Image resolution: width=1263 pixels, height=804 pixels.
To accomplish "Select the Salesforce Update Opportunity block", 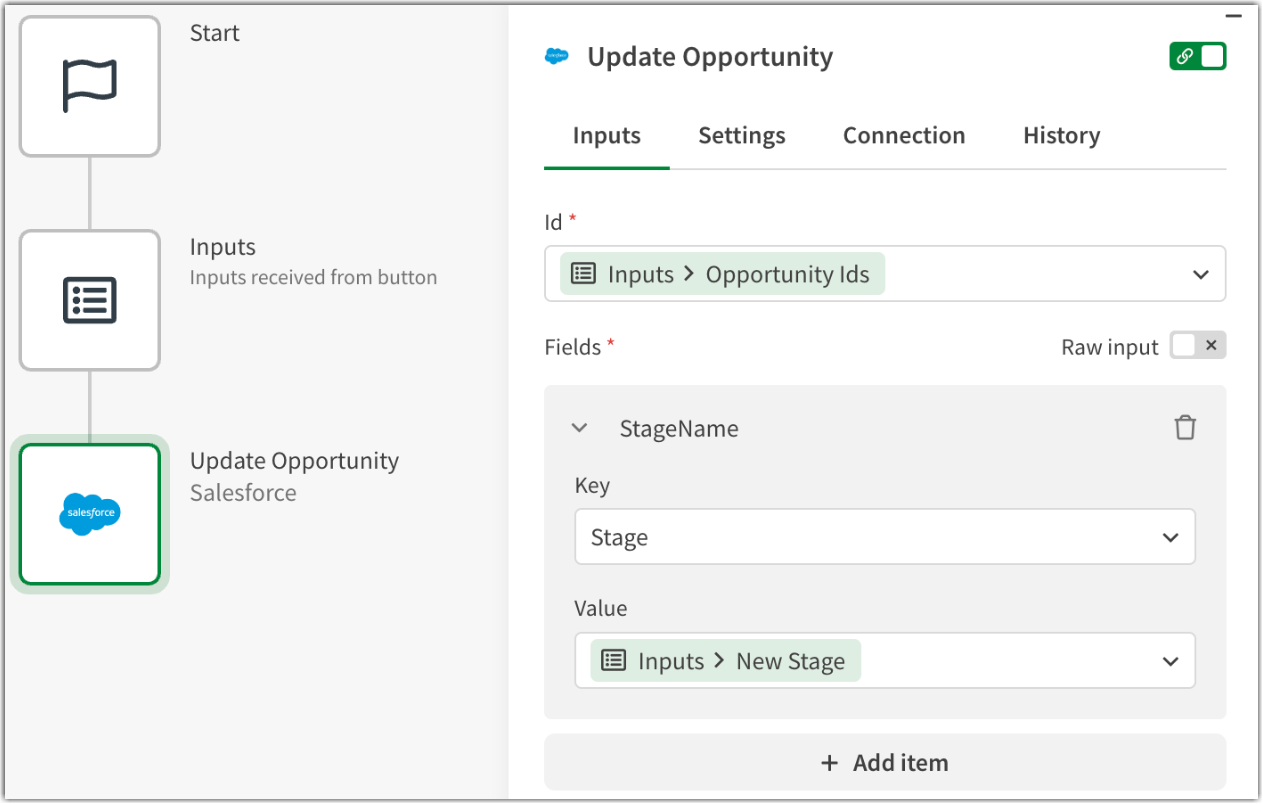I will point(90,514).
